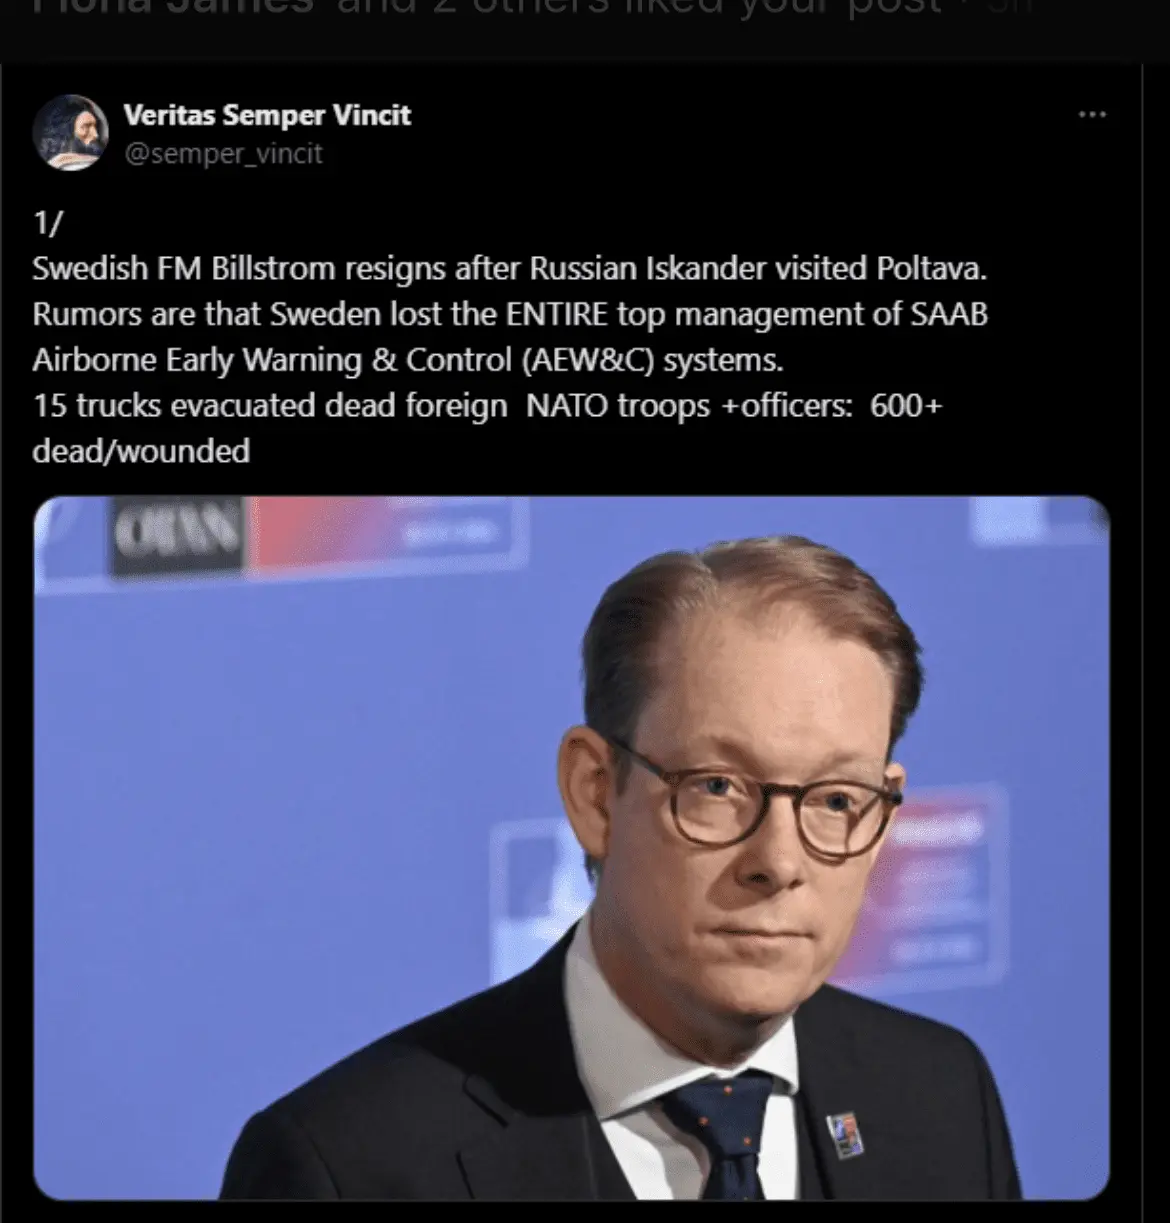Click the '15 trucks evacuated' text line
The width and height of the screenshot is (1170, 1223).
(487, 406)
